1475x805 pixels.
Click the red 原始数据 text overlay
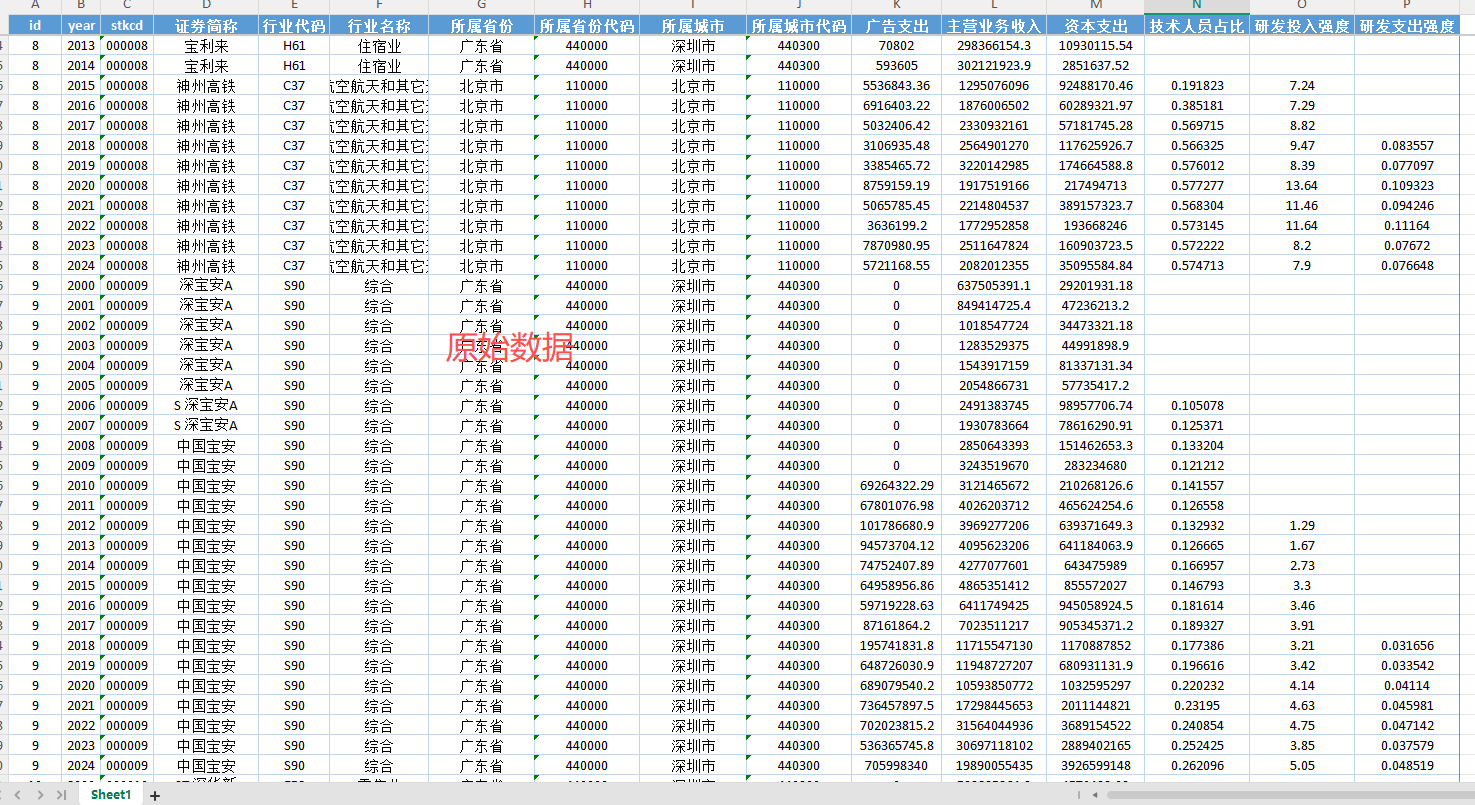point(509,347)
